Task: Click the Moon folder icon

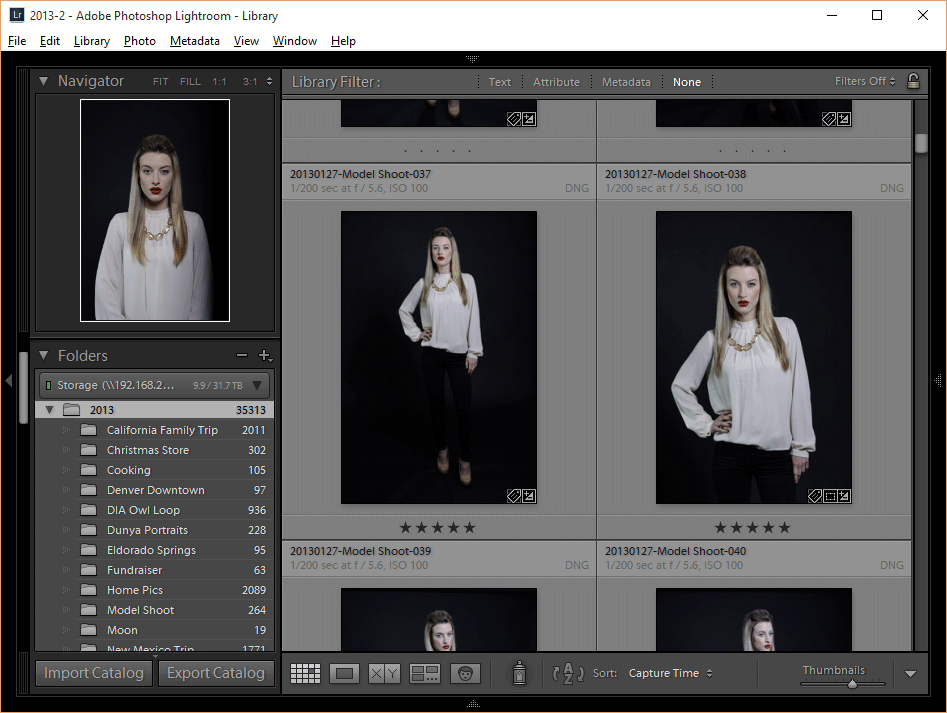Action: coord(89,630)
